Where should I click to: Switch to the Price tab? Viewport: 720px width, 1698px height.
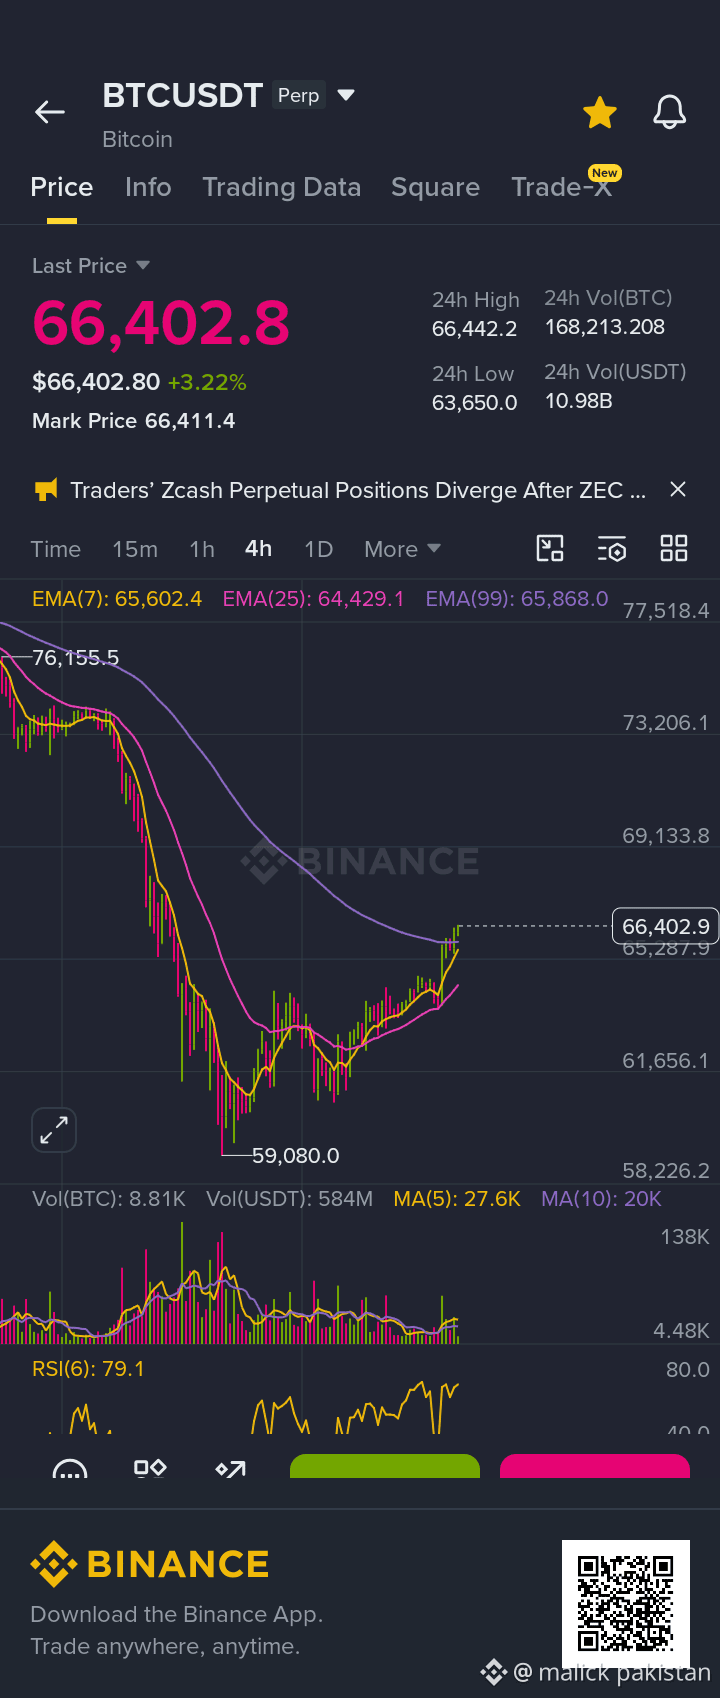click(x=62, y=187)
